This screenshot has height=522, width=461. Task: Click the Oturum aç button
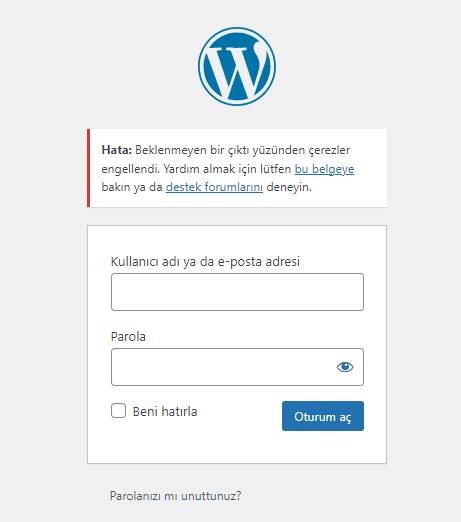(323, 416)
